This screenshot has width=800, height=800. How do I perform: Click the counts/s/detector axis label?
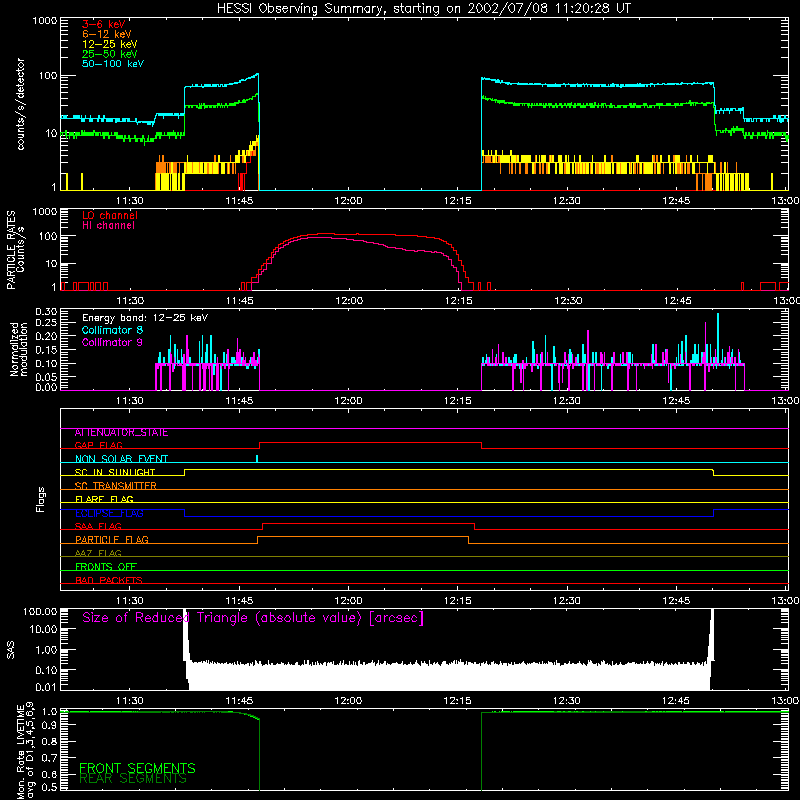click(x=20, y=104)
